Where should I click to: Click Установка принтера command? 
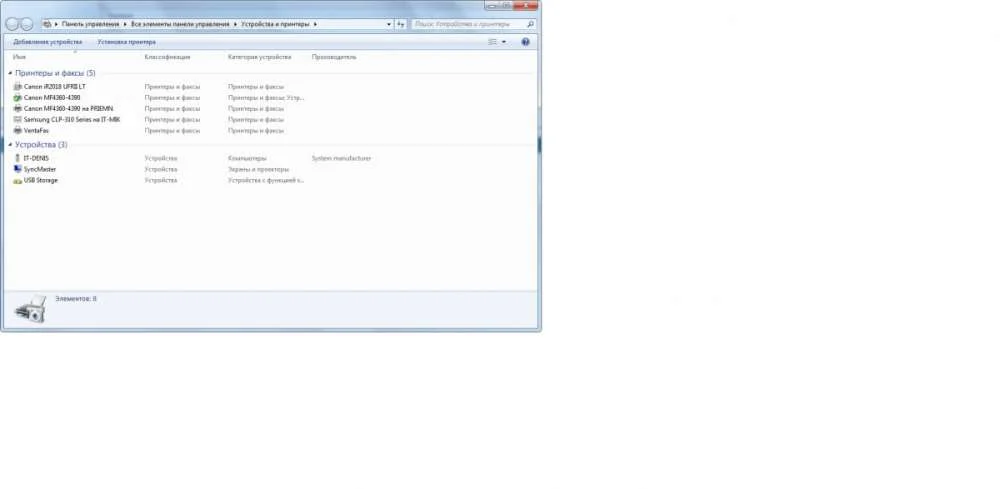126,42
